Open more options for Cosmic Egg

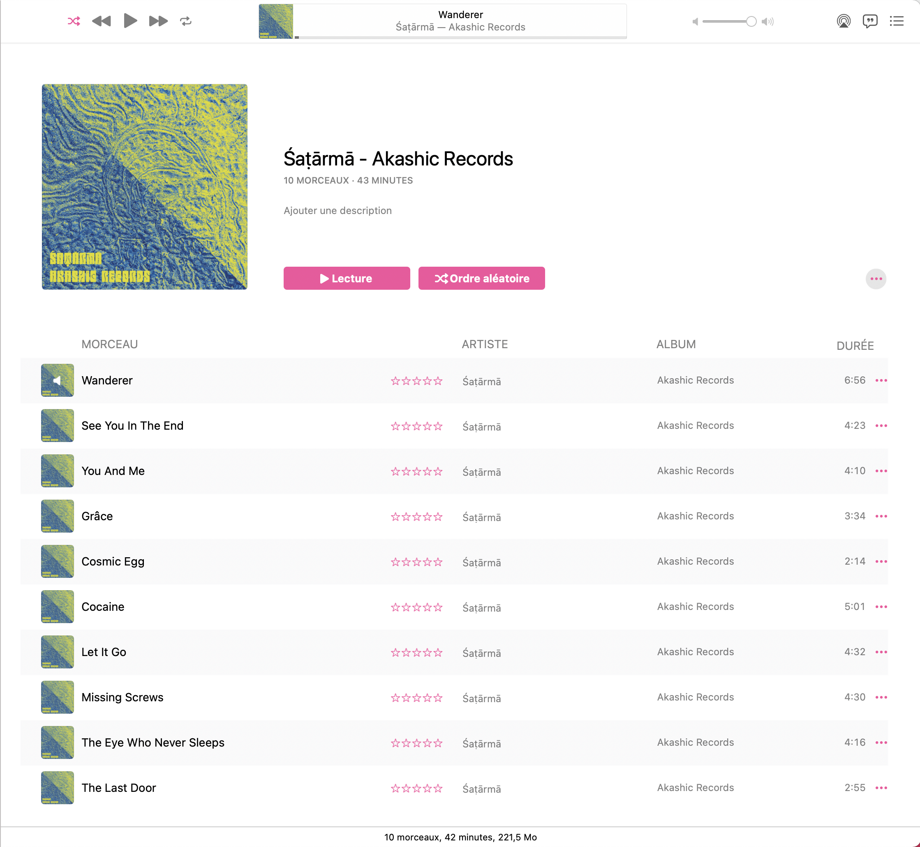(881, 562)
